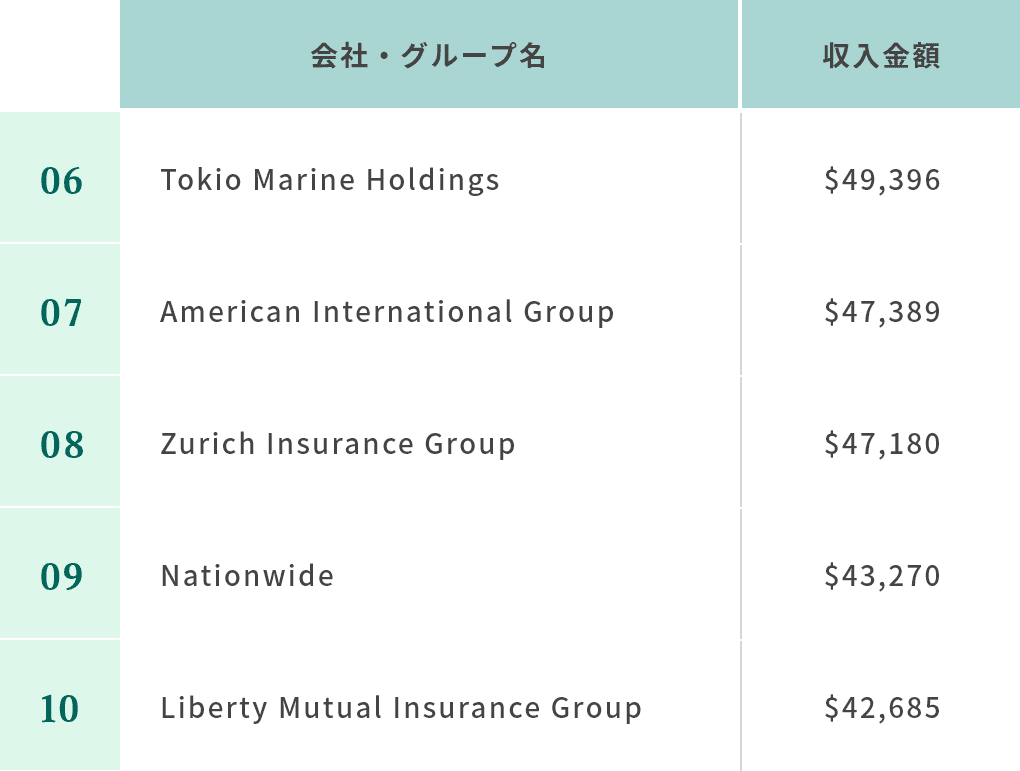Click Tokio Marine Holdings name
This screenshot has height=771, width=1020.
tap(330, 180)
